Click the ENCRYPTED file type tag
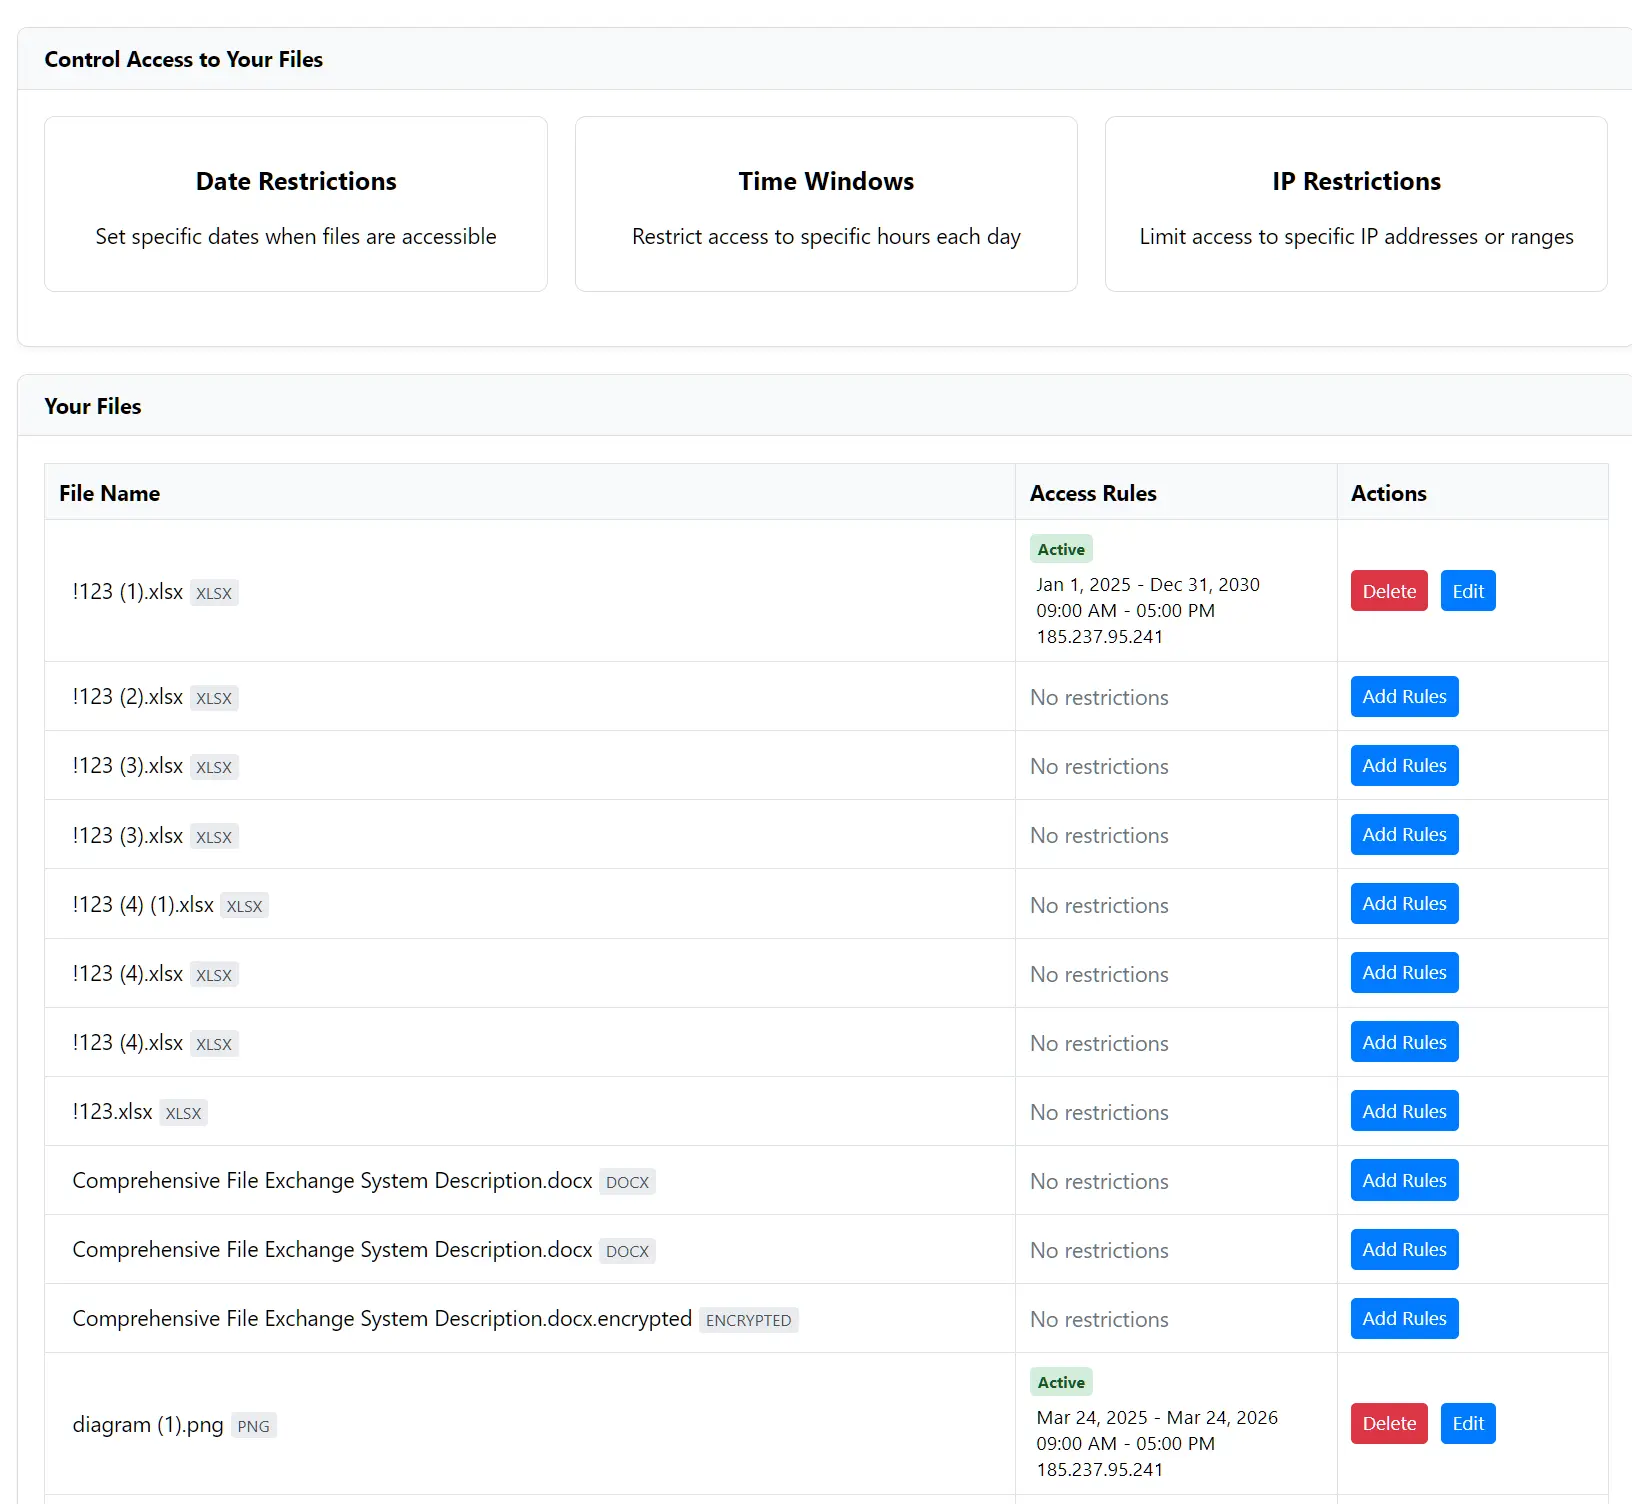The height and width of the screenshot is (1504, 1632). point(748,1320)
